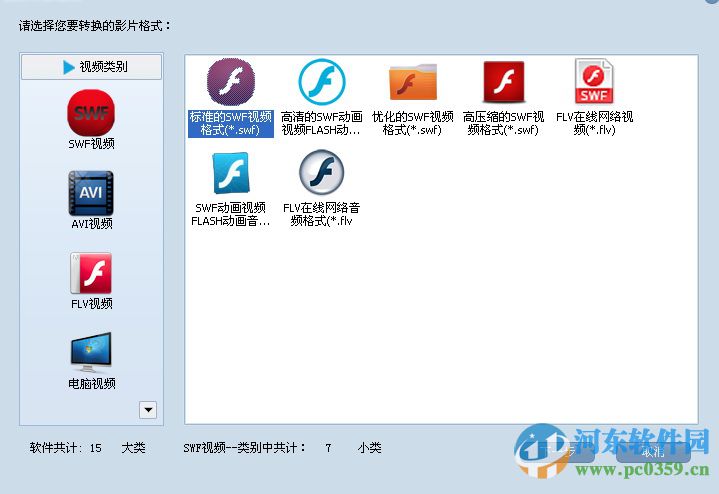Select the red 高压缩的SWF视频格式(*.swf) icon
Image resolution: width=719 pixels, height=494 pixels.
[x=503, y=82]
